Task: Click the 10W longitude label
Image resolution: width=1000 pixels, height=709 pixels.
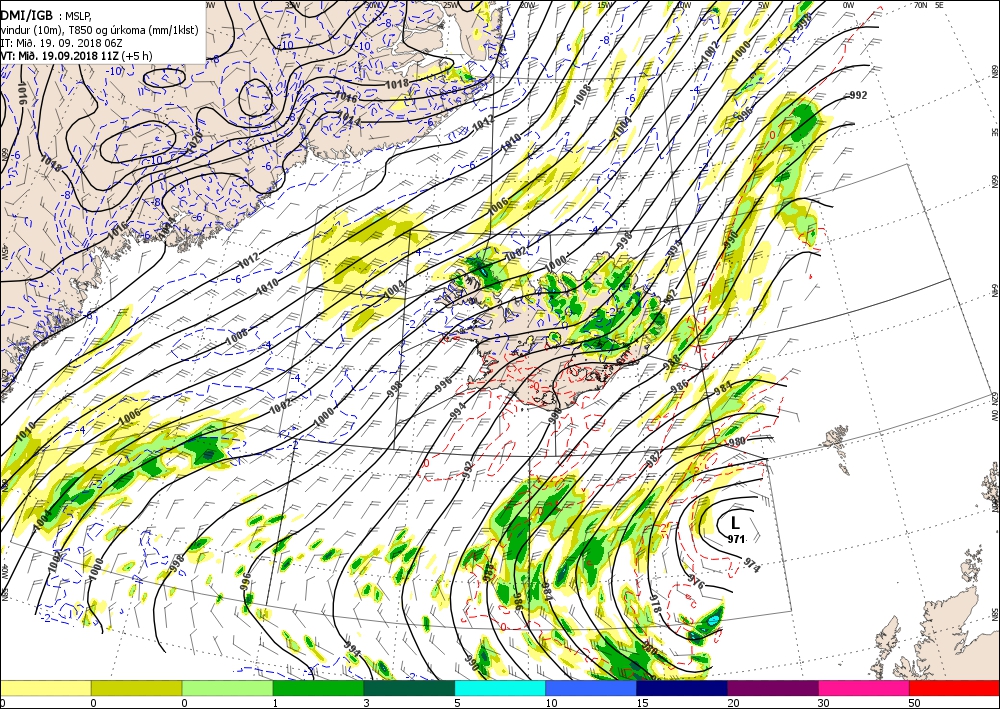Action: [x=682, y=4]
